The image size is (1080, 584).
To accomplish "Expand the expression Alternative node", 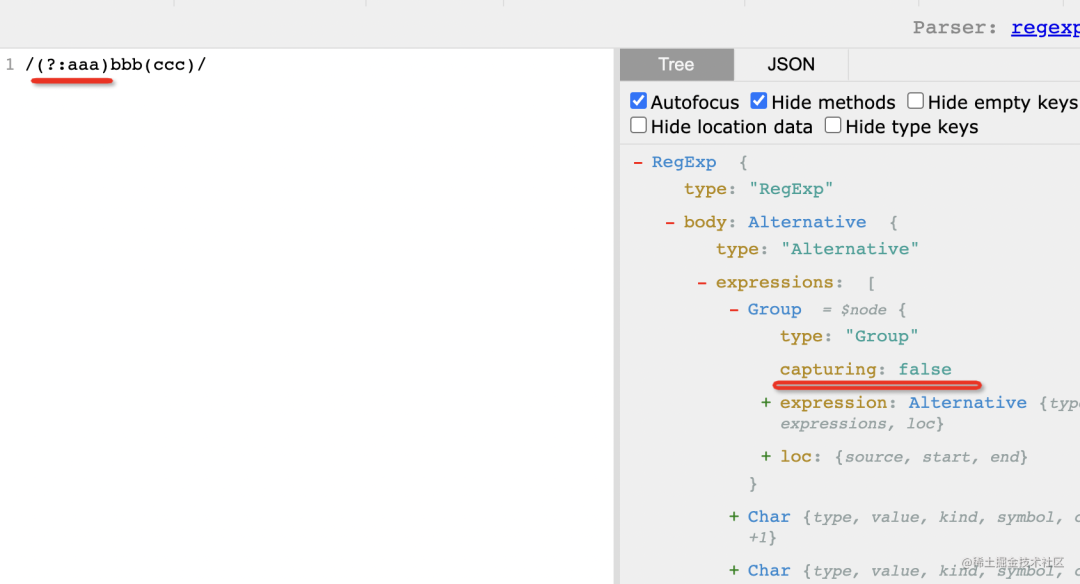I will 765,402.
